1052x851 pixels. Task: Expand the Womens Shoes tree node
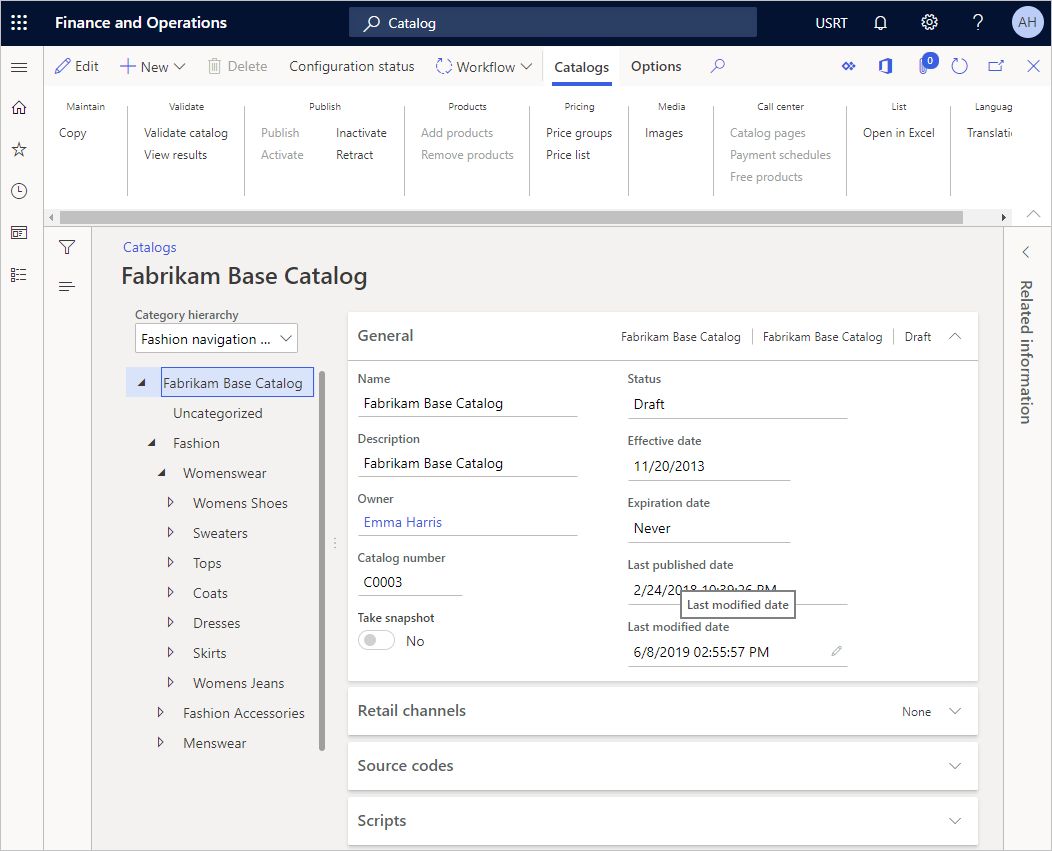pos(170,503)
